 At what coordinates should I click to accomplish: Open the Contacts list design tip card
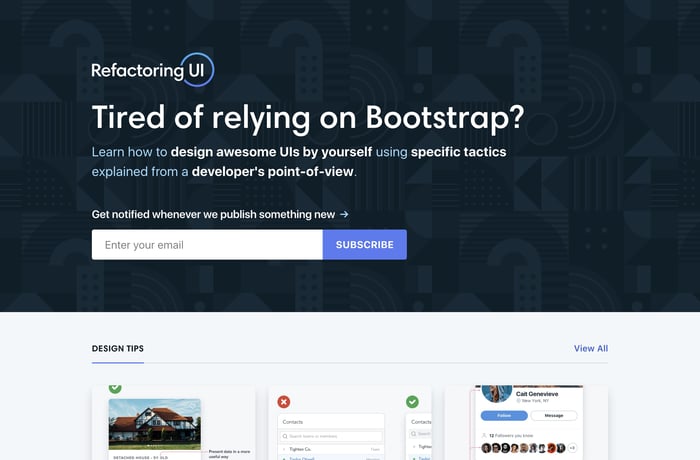pyautogui.click(x=350, y=422)
